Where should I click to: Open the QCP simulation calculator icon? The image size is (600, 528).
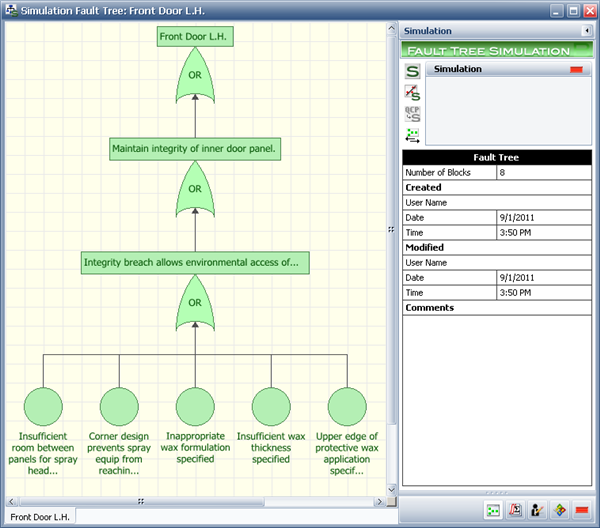click(x=412, y=114)
